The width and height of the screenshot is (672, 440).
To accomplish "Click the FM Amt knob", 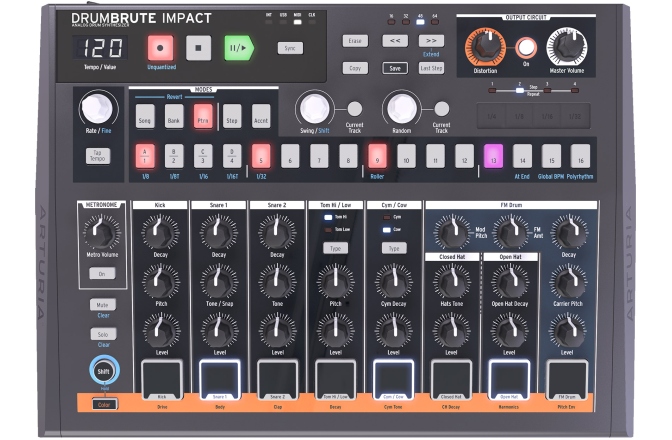I will pos(510,232).
